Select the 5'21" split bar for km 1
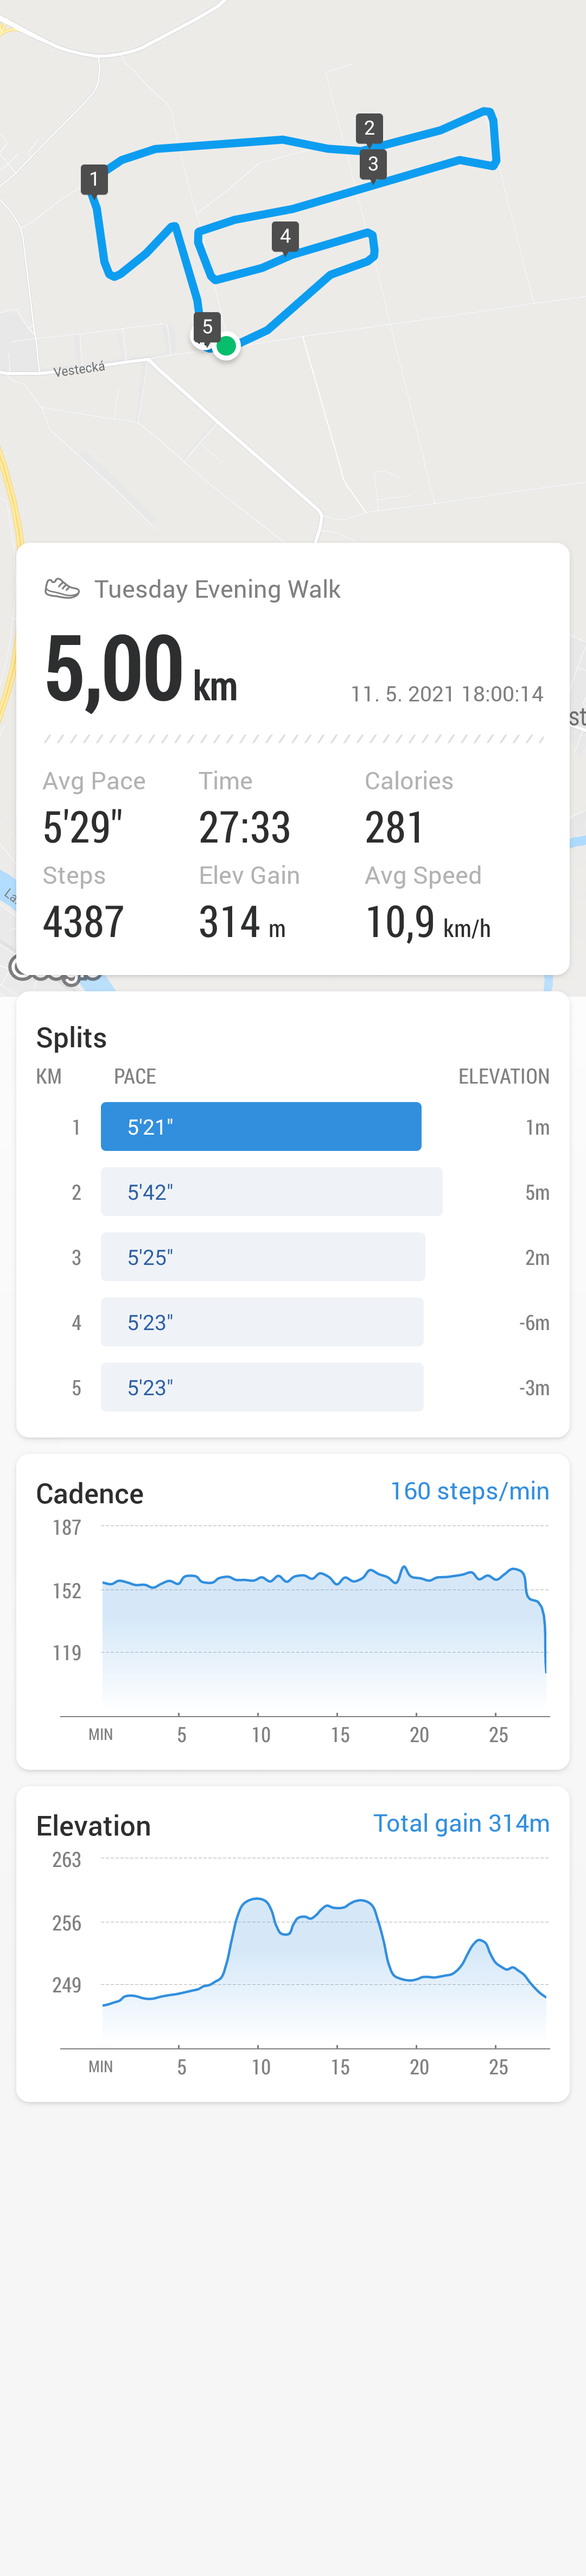This screenshot has height=2576, width=586. (261, 1127)
